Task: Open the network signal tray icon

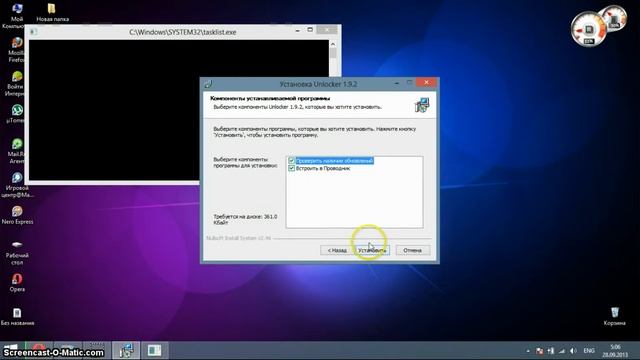Action: click(562, 351)
